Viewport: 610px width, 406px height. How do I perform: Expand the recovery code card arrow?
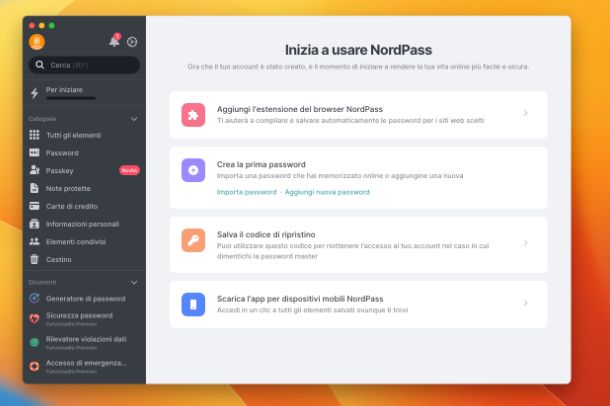(x=526, y=243)
